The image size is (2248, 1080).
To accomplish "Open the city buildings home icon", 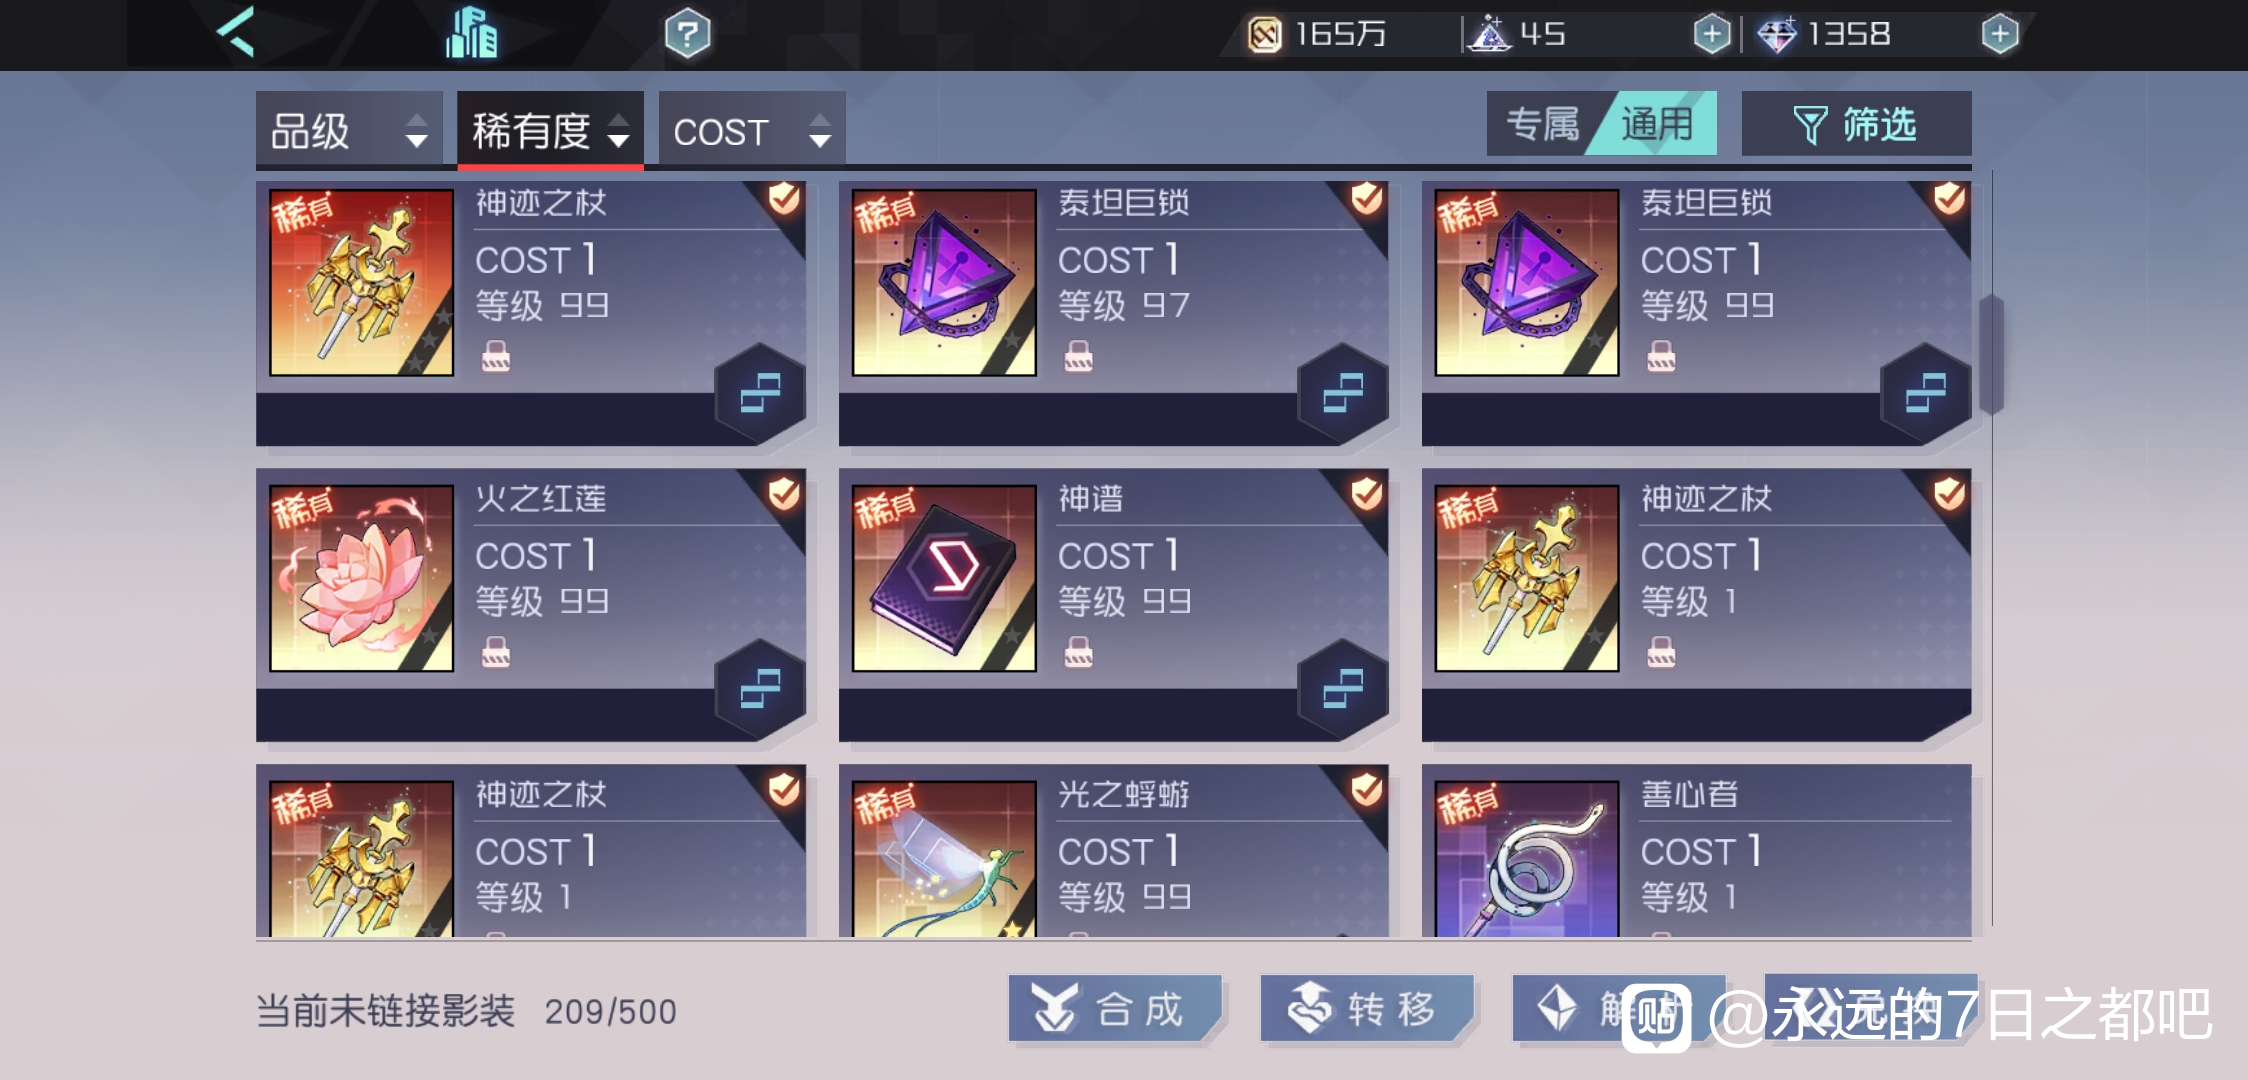I will tap(471, 32).
